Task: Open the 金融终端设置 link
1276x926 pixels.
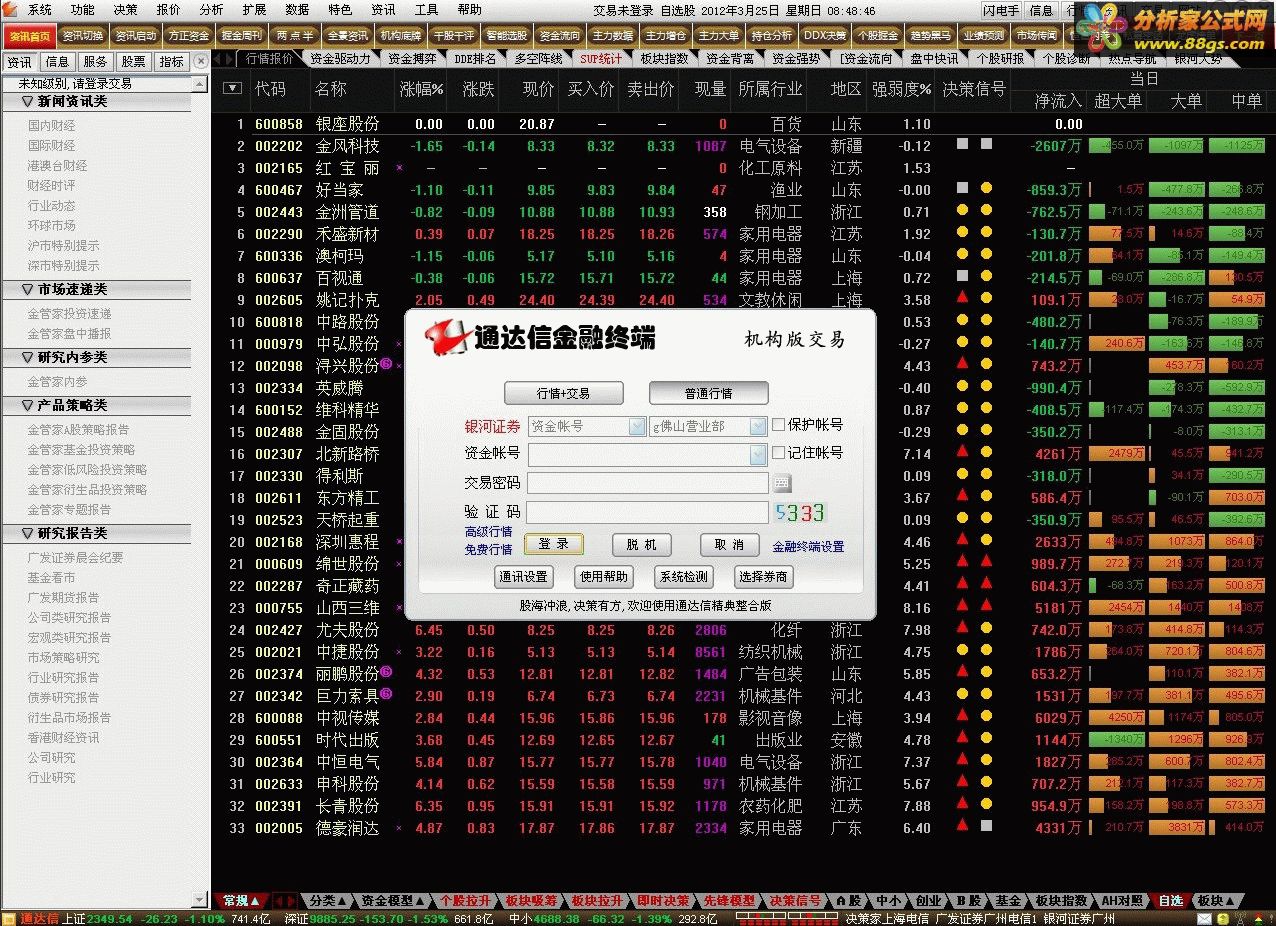Action: point(808,547)
